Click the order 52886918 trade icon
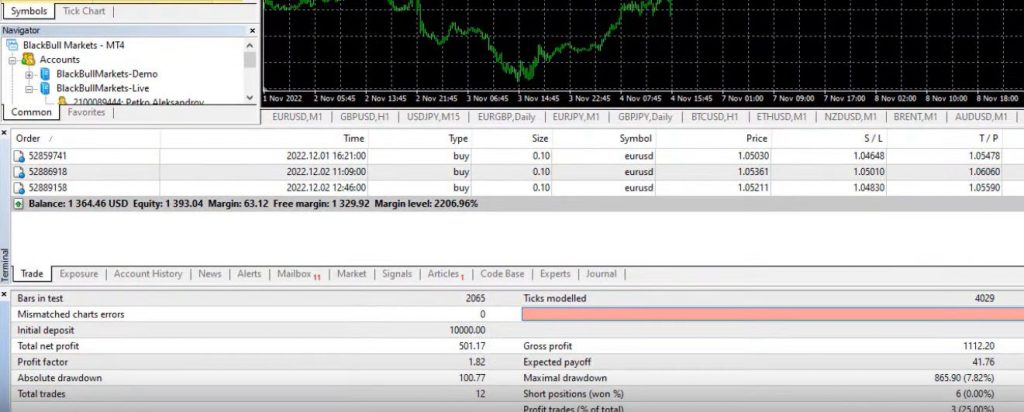 [18, 171]
